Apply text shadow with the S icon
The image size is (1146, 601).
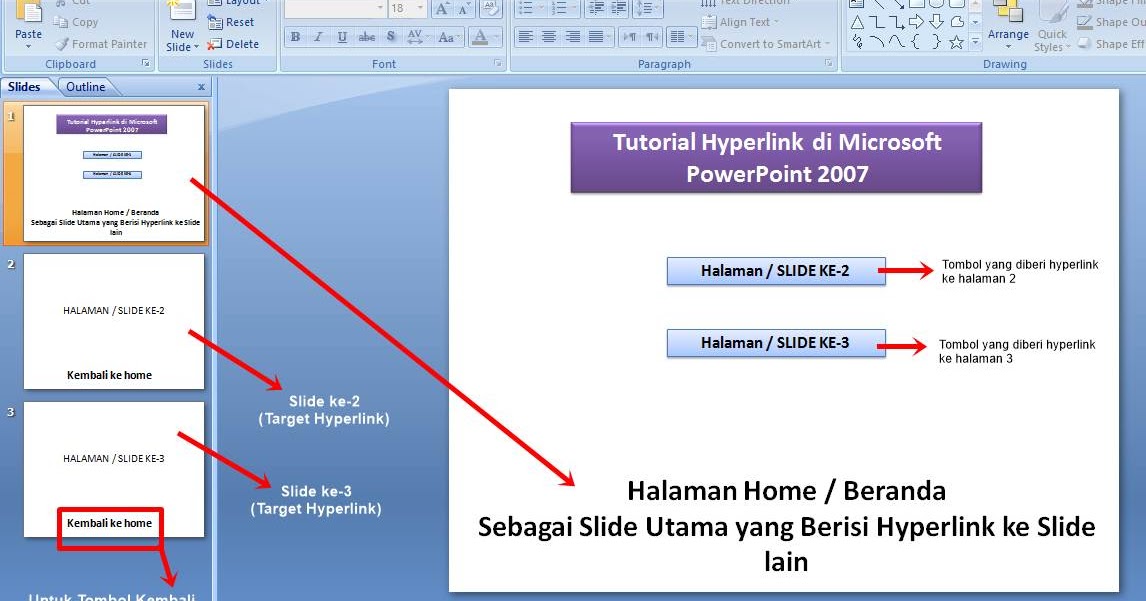click(x=390, y=37)
